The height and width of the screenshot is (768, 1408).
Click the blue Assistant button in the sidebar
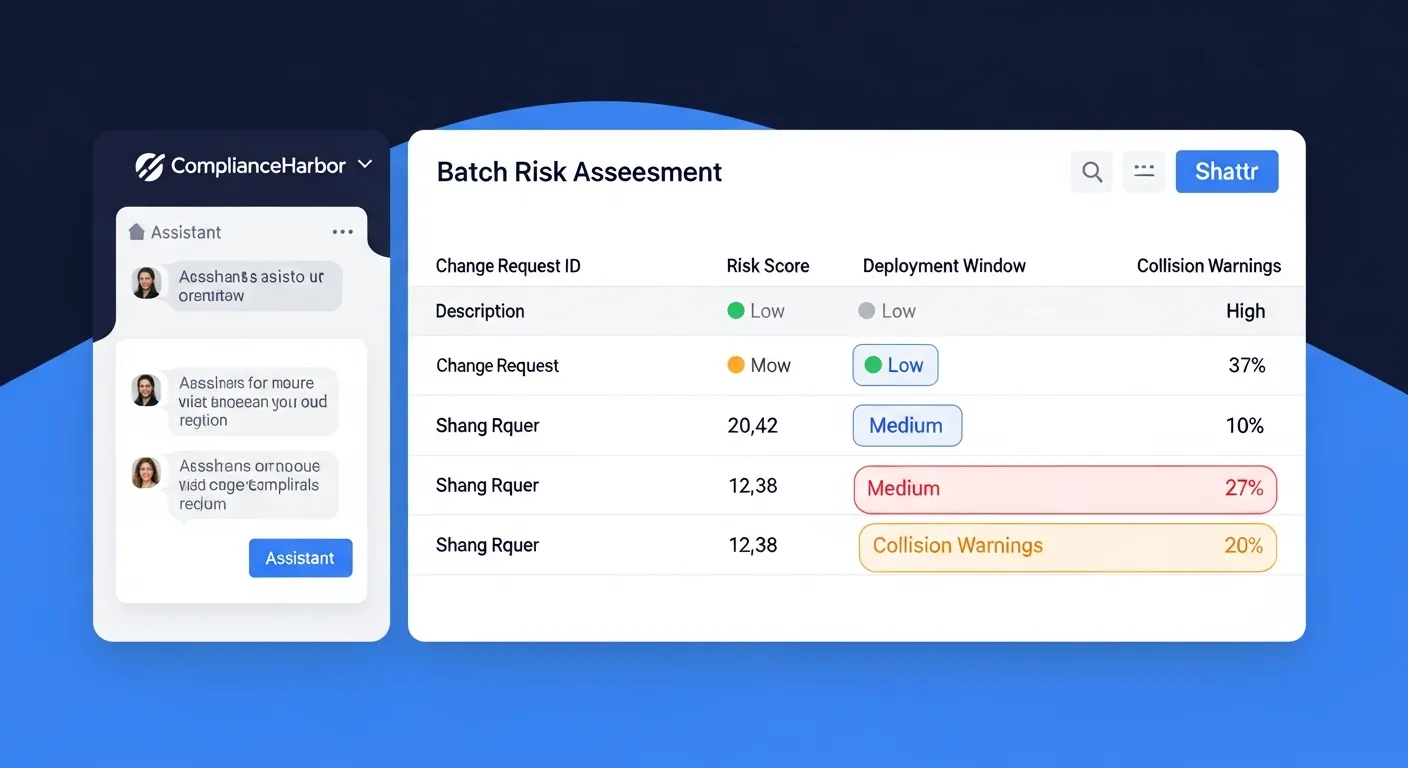click(300, 558)
